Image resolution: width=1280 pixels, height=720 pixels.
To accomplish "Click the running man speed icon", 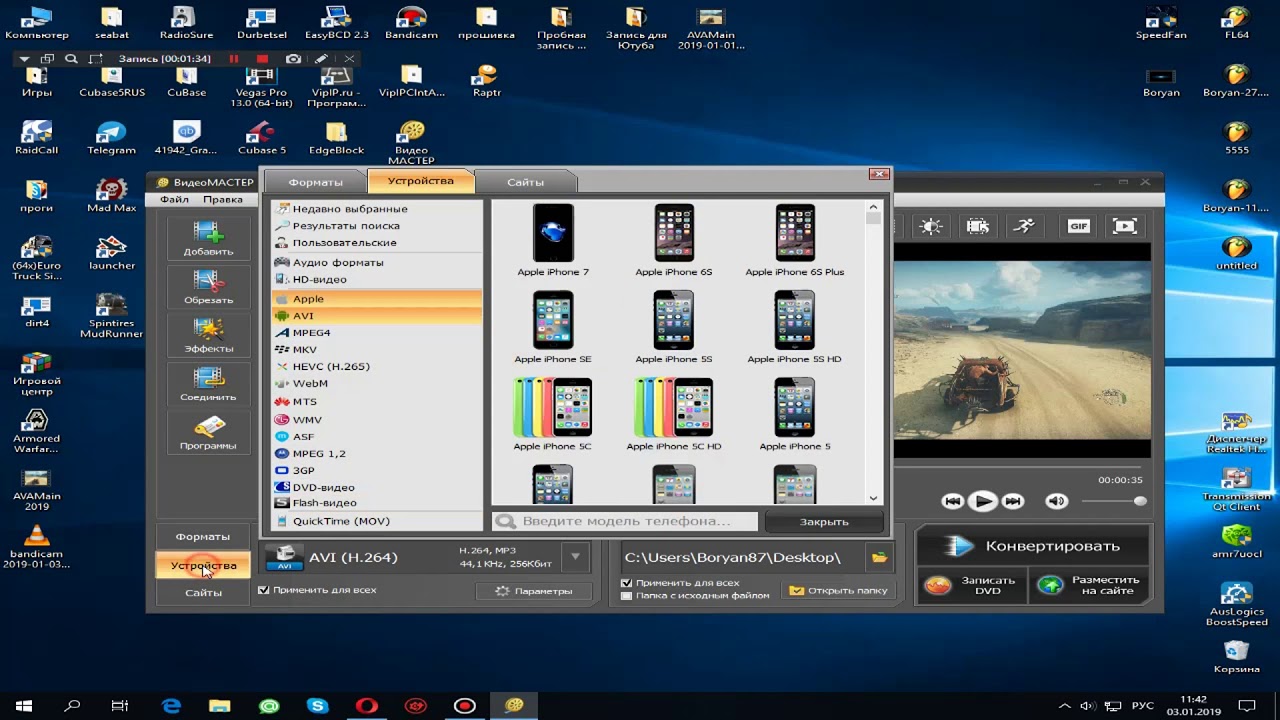I will tap(1024, 226).
